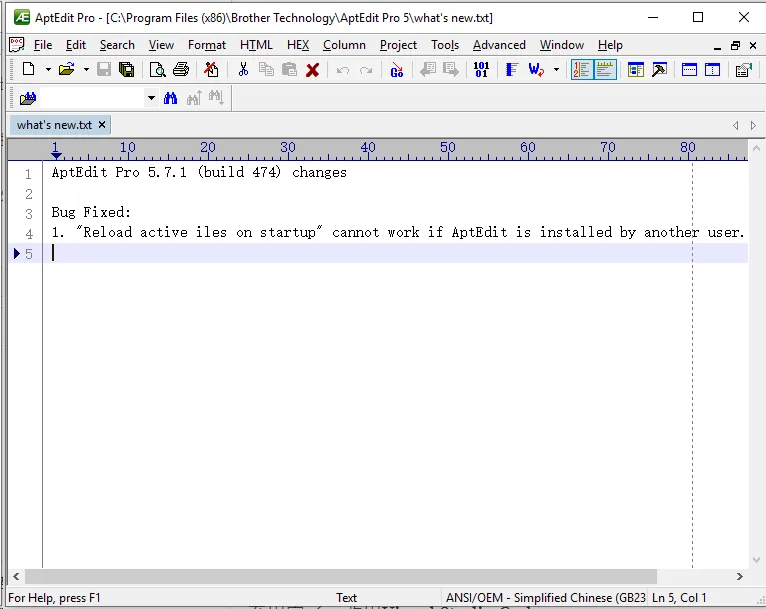
Task: Expand the Word Wrap dropdown arrow
Action: pos(556,69)
